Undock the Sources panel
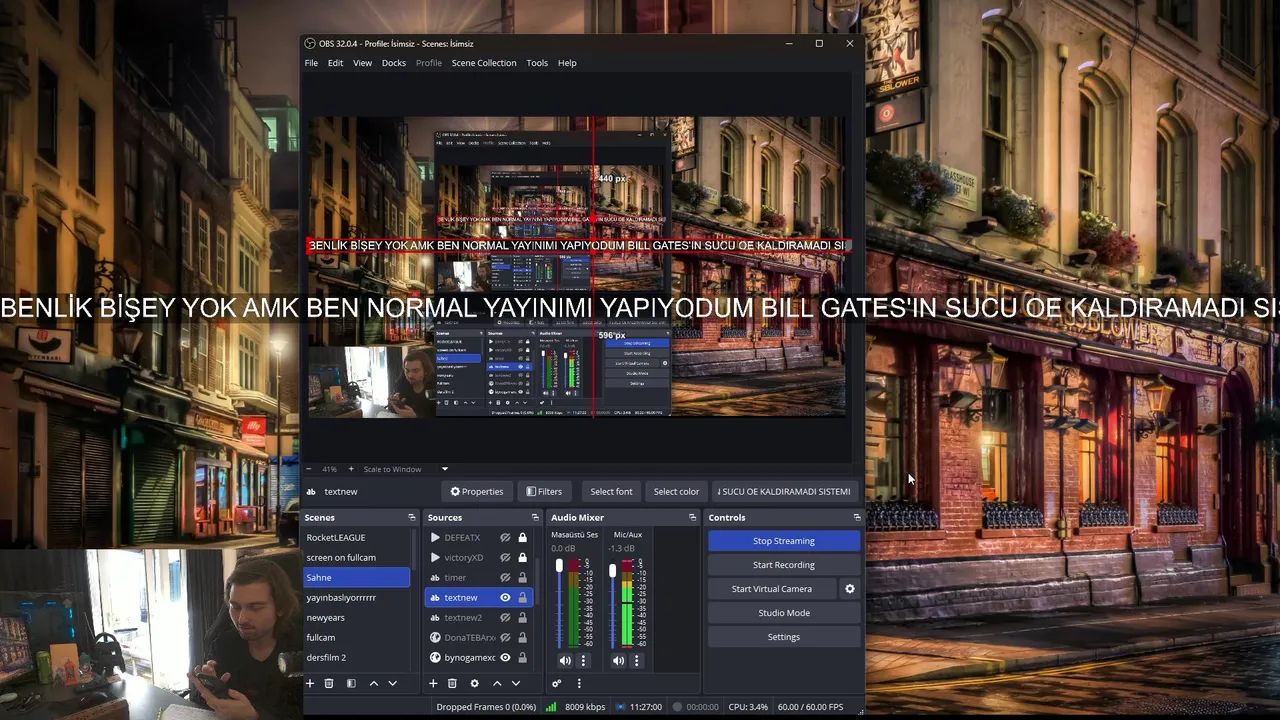The height and width of the screenshot is (720, 1280). [x=535, y=517]
